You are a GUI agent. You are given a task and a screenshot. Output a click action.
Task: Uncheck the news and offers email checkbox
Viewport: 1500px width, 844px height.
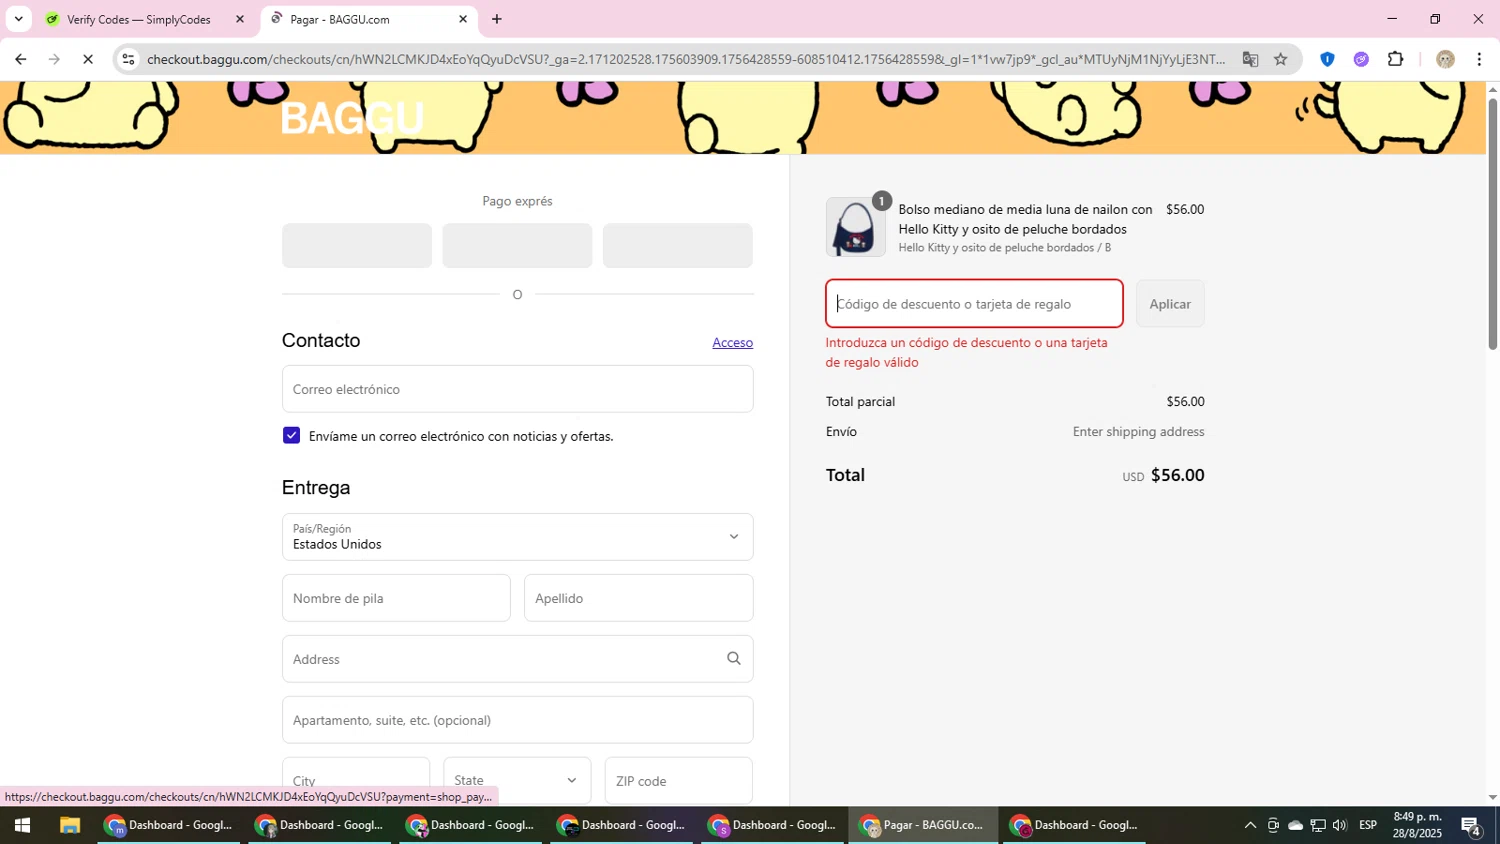pos(291,435)
